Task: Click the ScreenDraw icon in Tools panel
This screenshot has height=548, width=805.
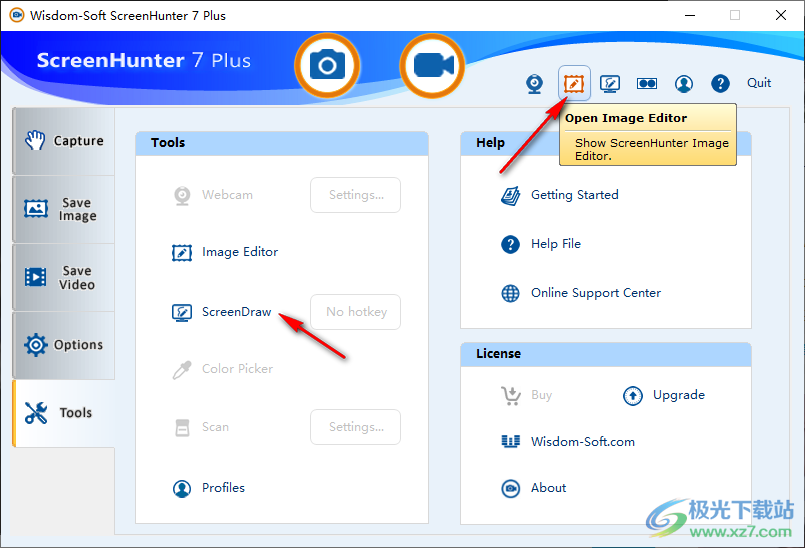Action: point(182,312)
